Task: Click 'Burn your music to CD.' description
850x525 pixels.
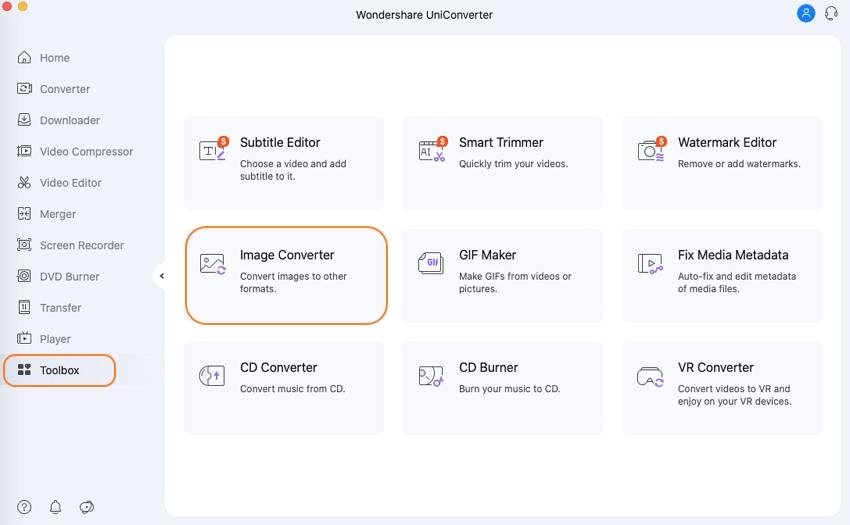Action: (510, 389)
